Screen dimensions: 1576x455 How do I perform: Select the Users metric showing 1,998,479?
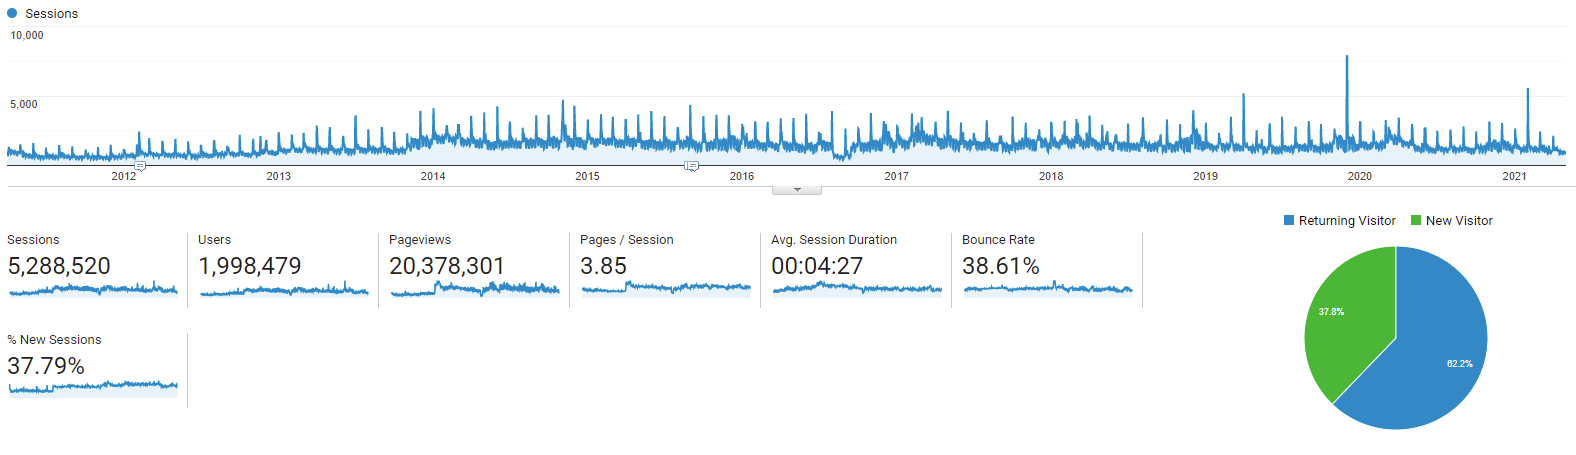coord(249,266)
